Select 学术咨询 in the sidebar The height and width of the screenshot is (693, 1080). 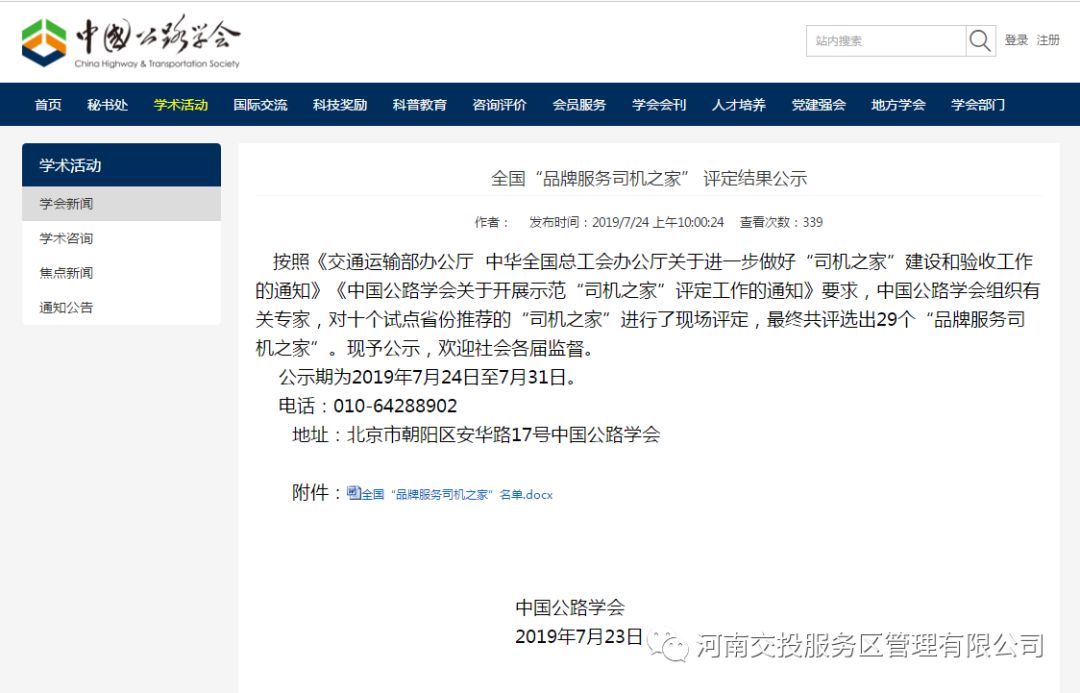coord(66,239)
